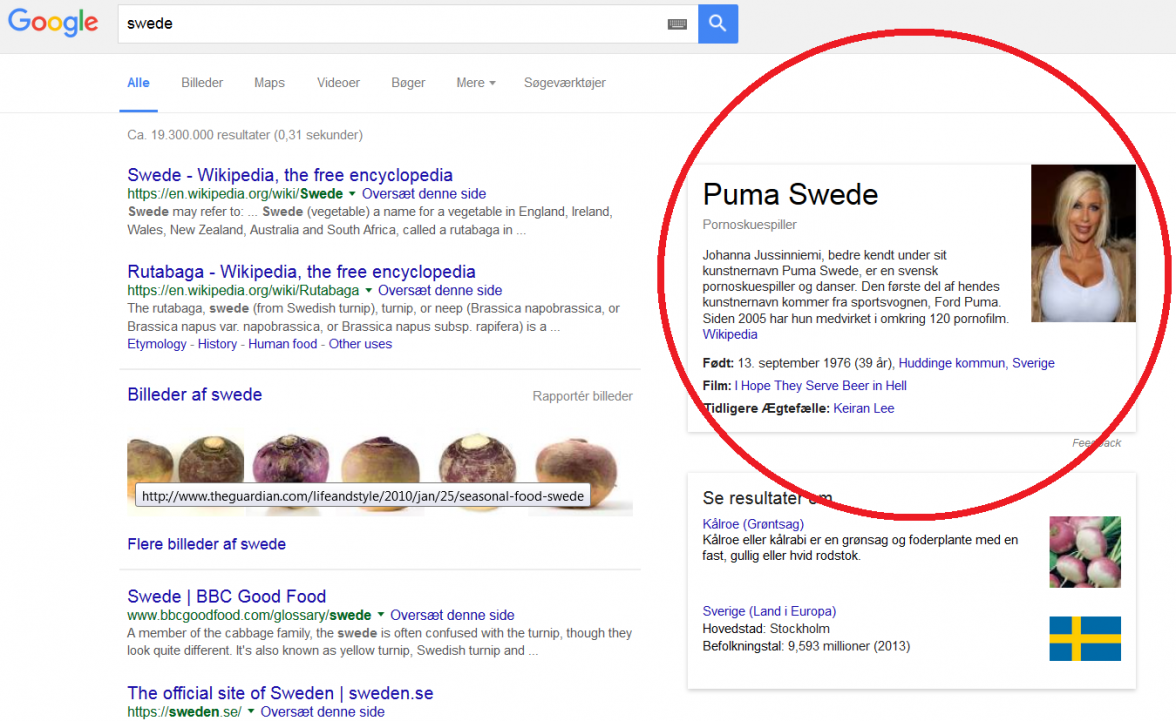Open the Huddinge kommun, Sverige link

pos(976,363)
